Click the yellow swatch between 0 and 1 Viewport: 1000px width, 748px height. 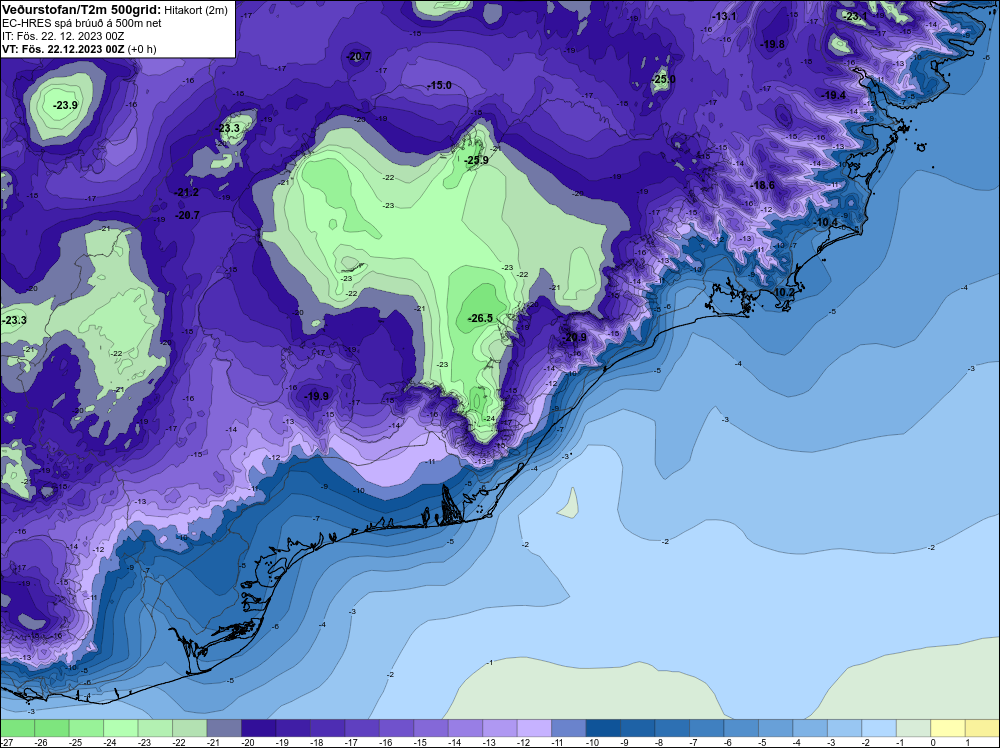pyautogui.click(x=948, y=728)
